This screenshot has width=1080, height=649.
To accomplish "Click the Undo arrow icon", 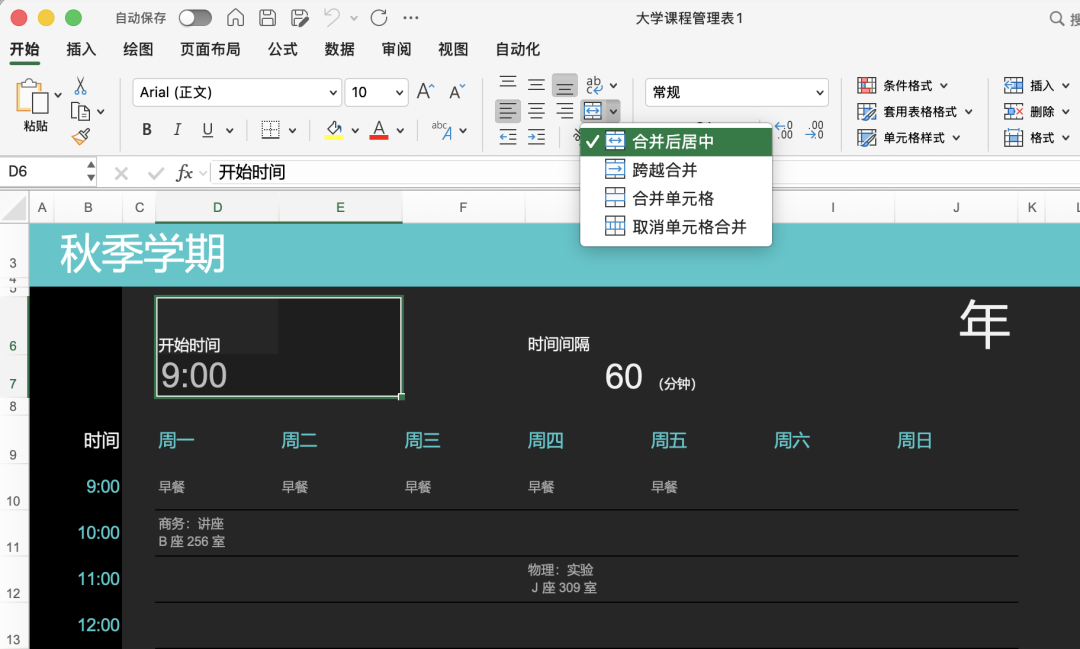I will pos(332,17).
